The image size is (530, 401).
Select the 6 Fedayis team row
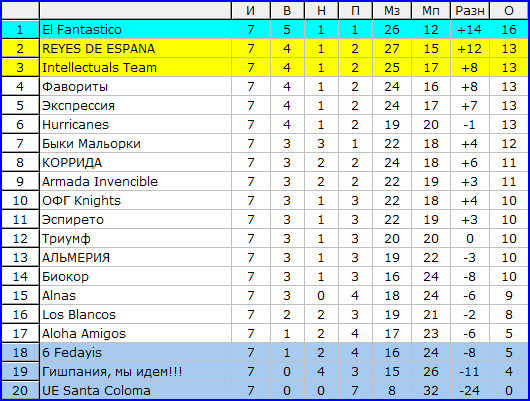point(265,353)
